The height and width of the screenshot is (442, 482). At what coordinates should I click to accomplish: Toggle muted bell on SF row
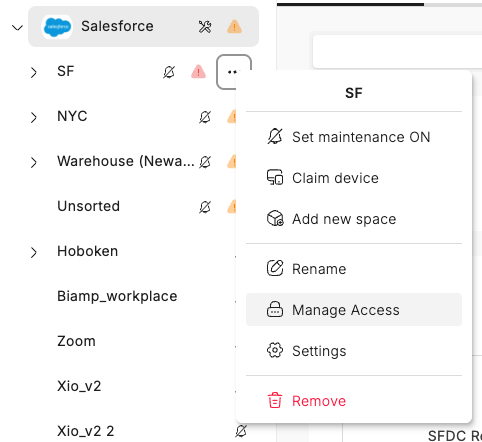pos(169,72)
